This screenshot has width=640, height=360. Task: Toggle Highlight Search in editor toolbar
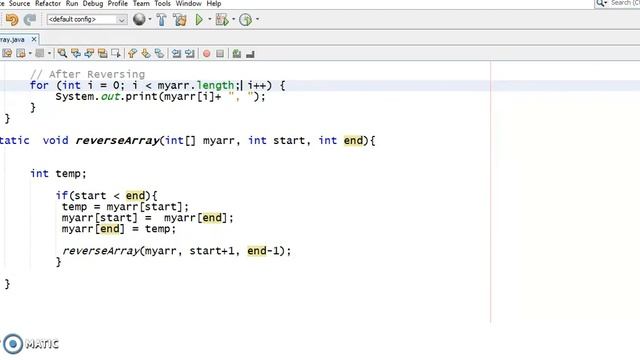click(x=102, y=53)
